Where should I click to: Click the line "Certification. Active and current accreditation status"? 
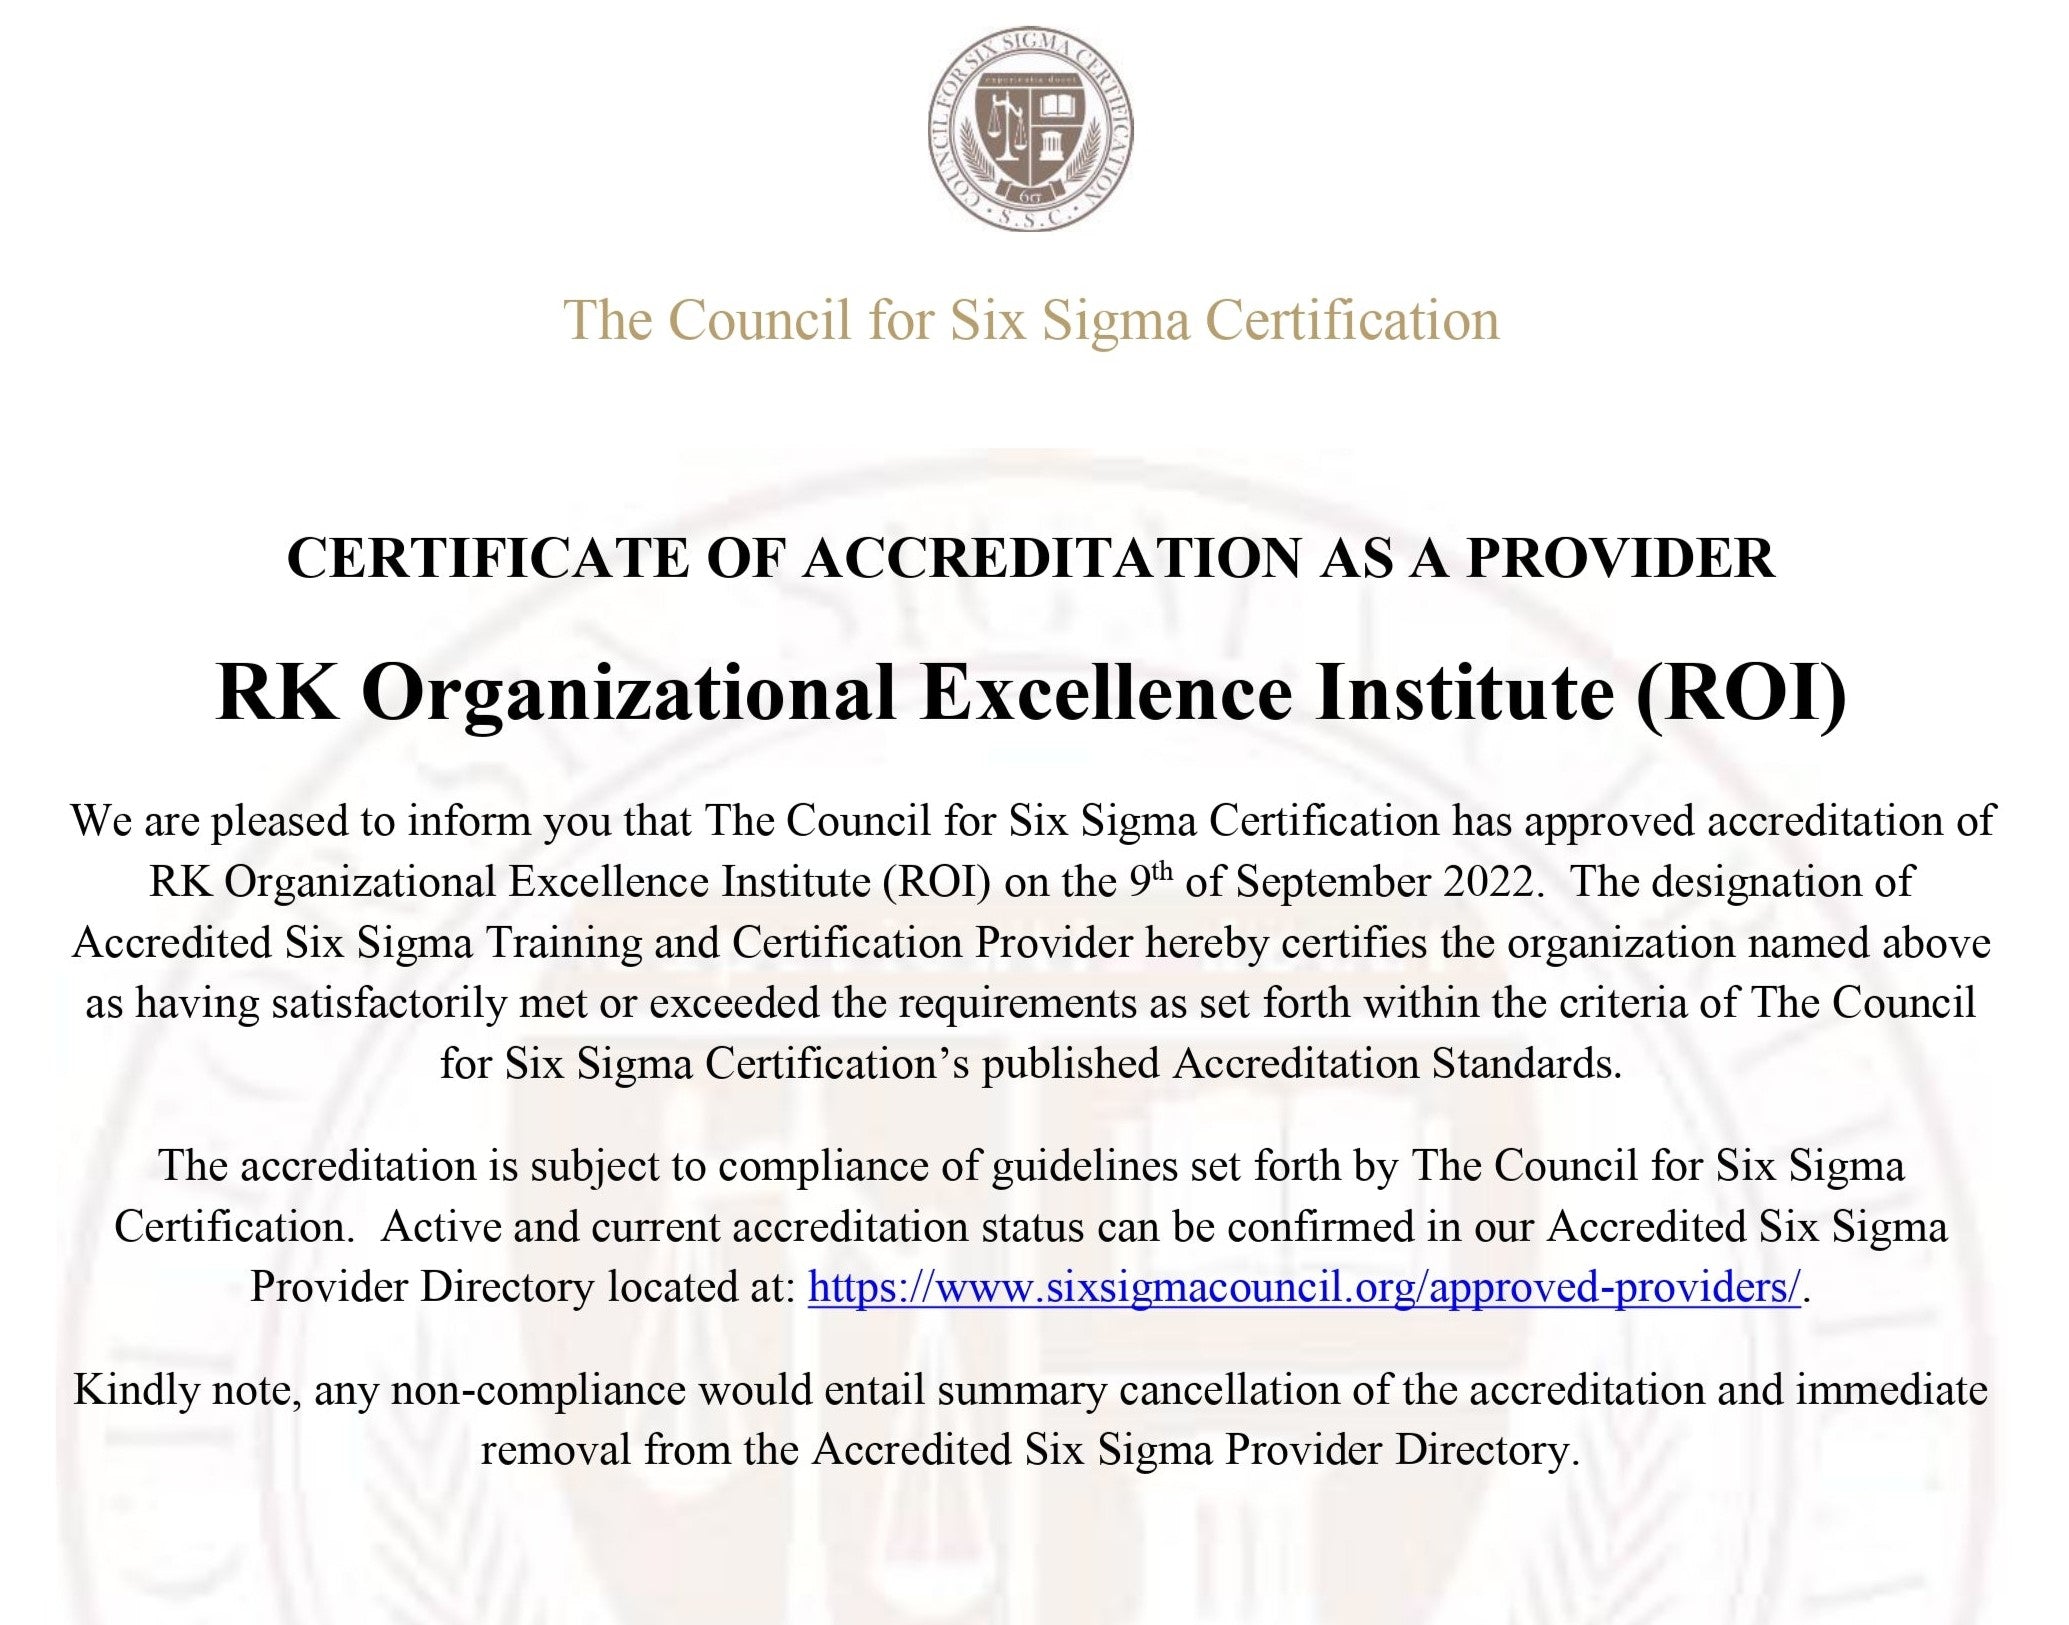[x=1031, y=1227]
